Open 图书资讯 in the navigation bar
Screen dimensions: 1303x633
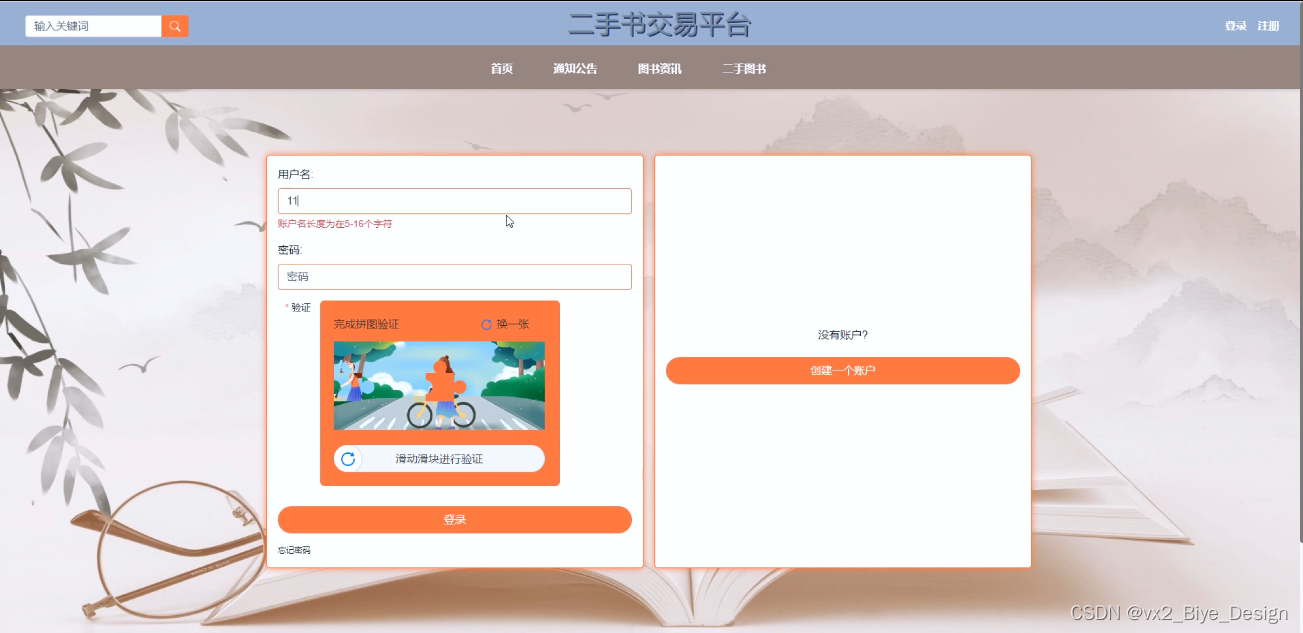click(x=660, y=69)
